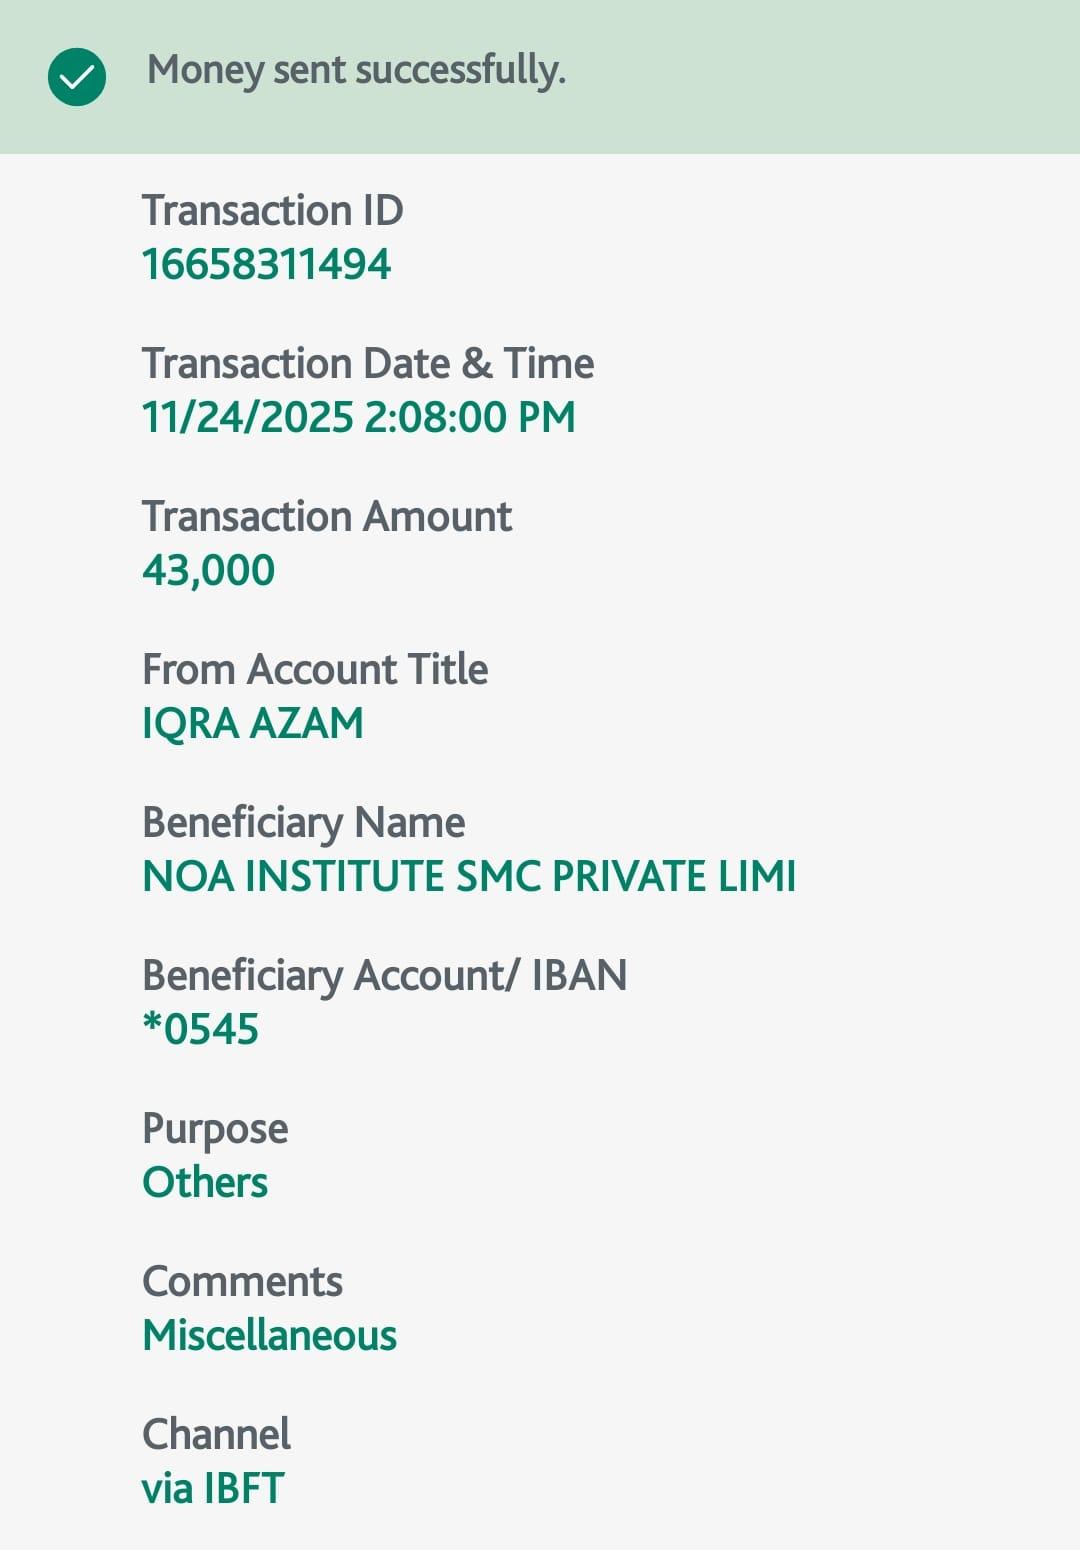Click the Comments label

tap(242, 1282)
